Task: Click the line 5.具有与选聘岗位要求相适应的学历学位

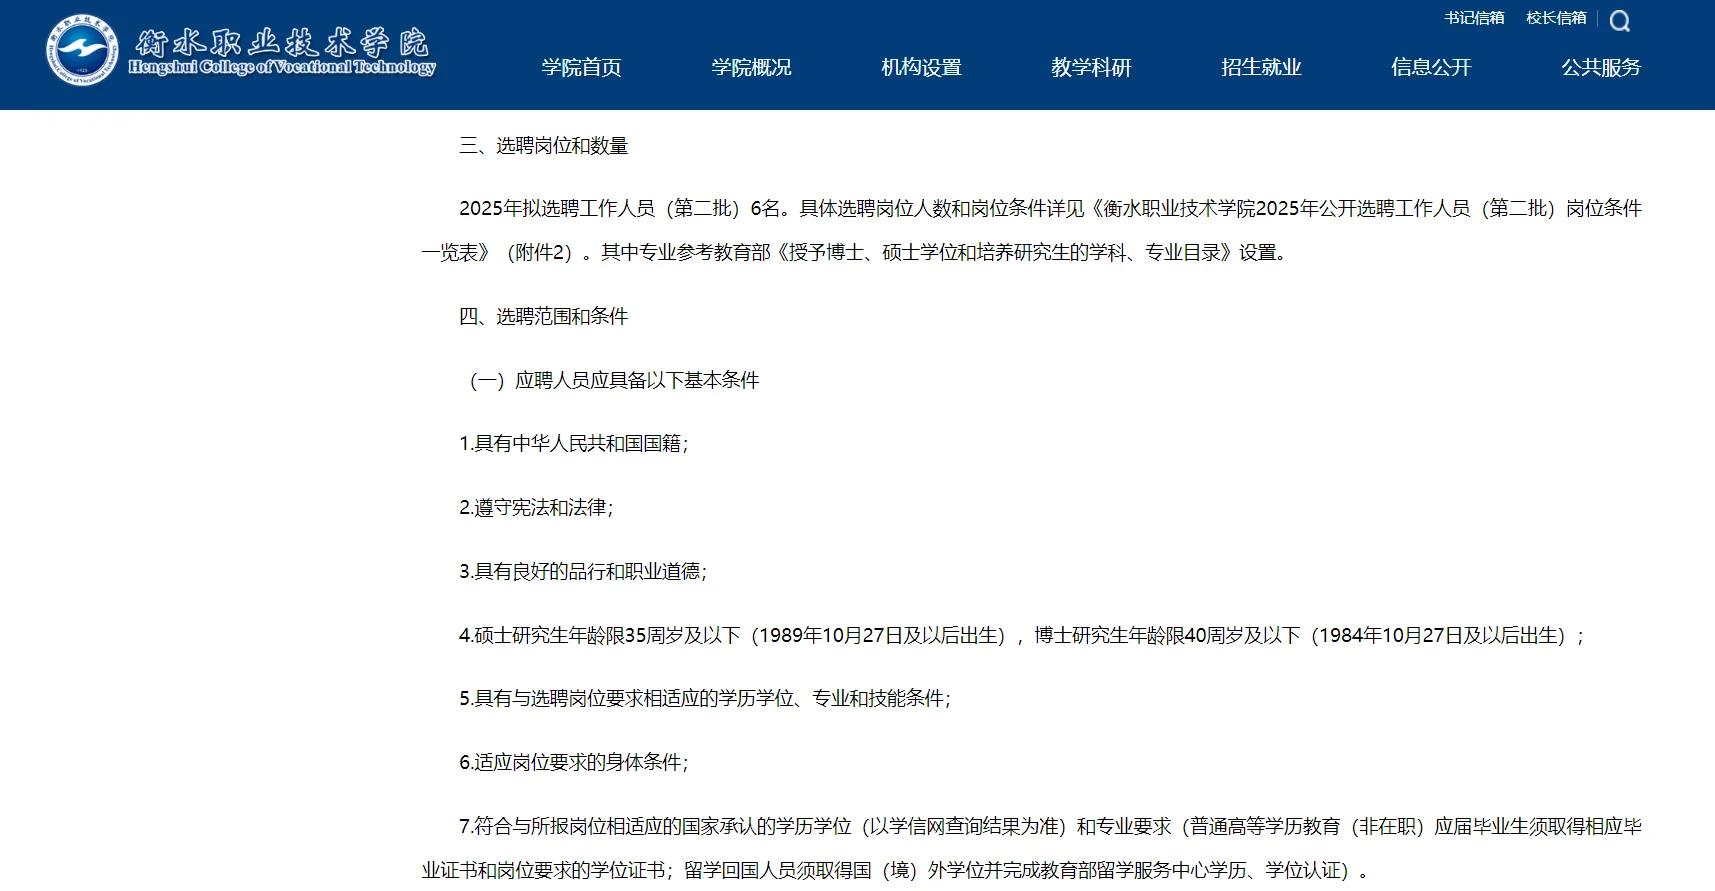Action: 705,698
